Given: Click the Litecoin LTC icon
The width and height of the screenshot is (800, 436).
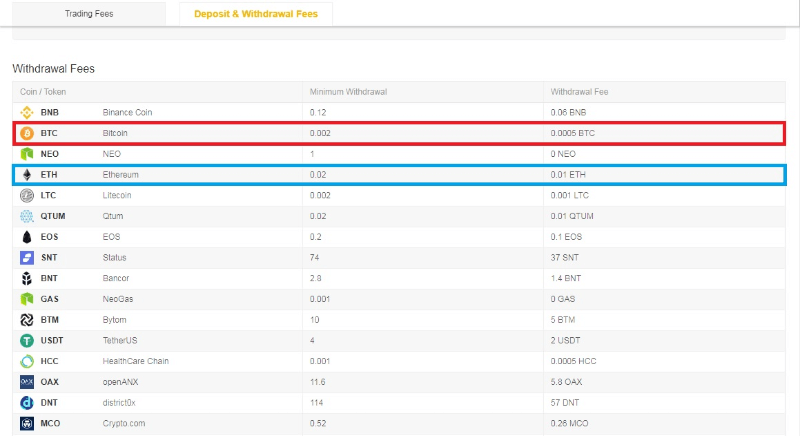Looking at the screenshot, I should [27, 195].
